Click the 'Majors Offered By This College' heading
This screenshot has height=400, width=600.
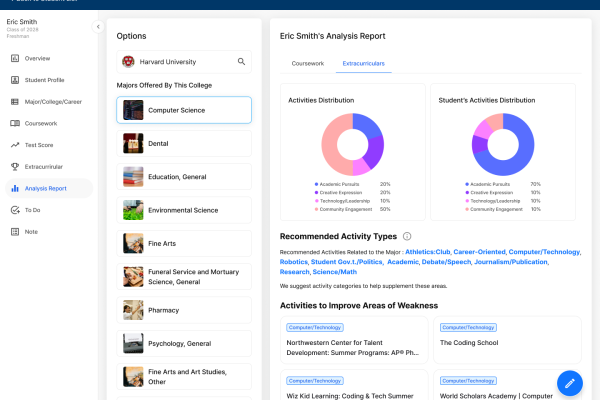164,85
